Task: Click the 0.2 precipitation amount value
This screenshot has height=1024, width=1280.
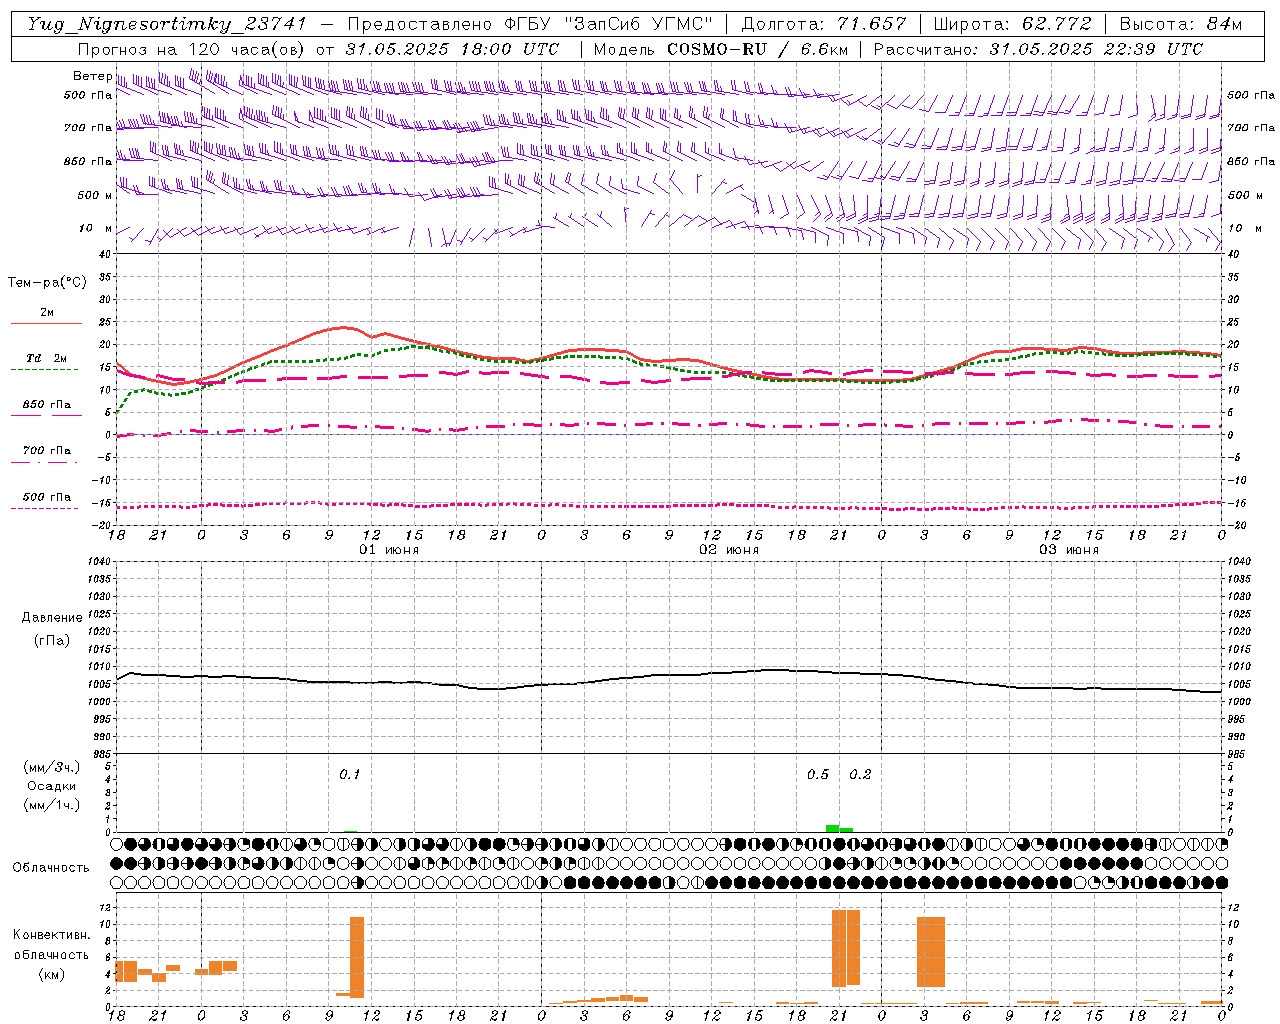Action: [x=860, y=775]
